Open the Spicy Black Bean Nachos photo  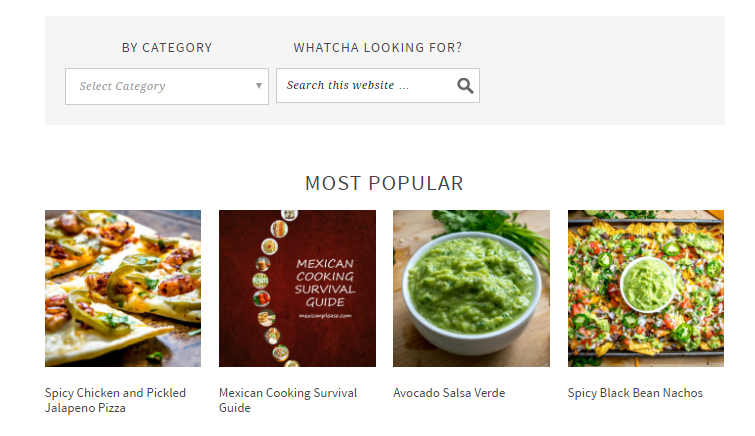pos(645,288)
